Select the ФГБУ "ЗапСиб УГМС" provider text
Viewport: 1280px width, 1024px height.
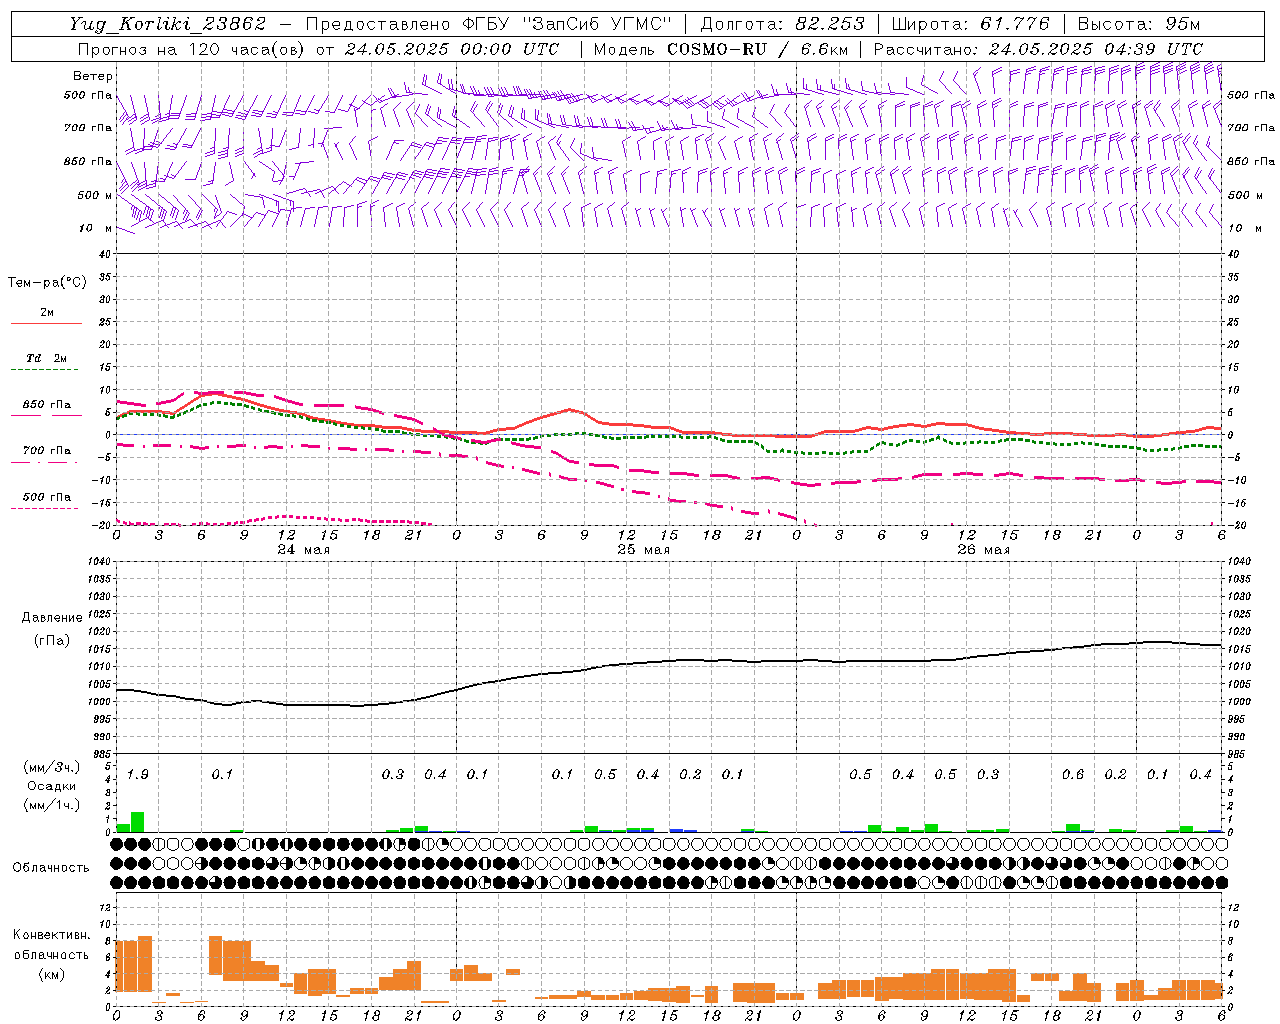pyautogui.click(x=567, y=24)
